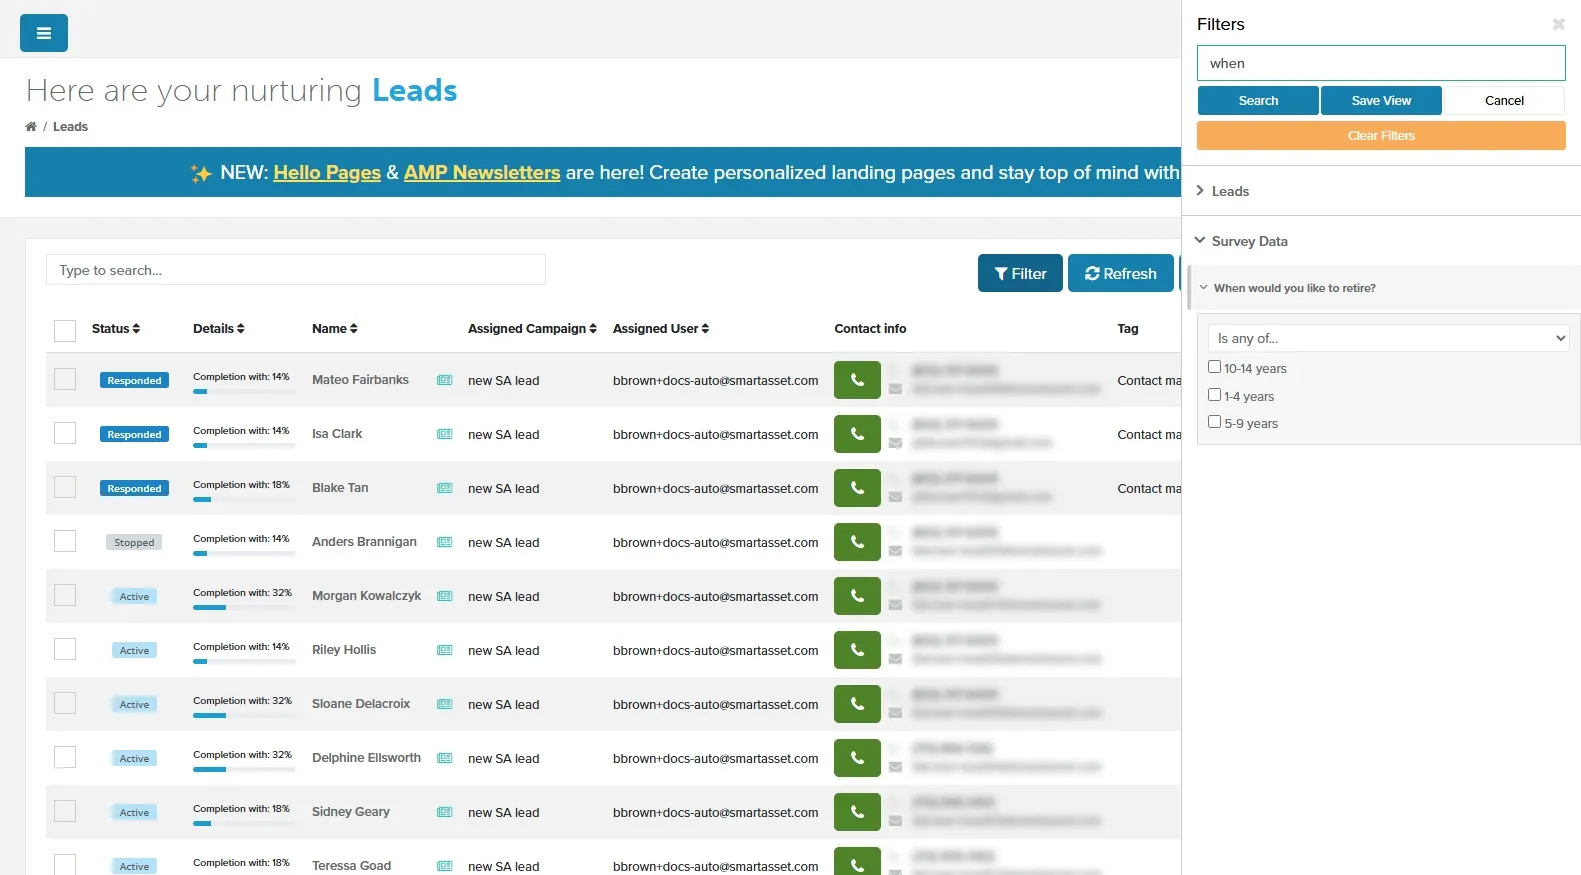
Task: Sort leads by Details column
Action: pyautogui.click(x=219, y=329)
